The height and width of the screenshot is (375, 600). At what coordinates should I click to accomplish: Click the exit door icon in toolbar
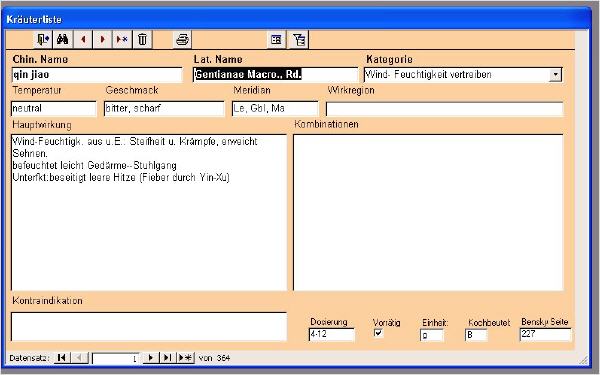43,39
